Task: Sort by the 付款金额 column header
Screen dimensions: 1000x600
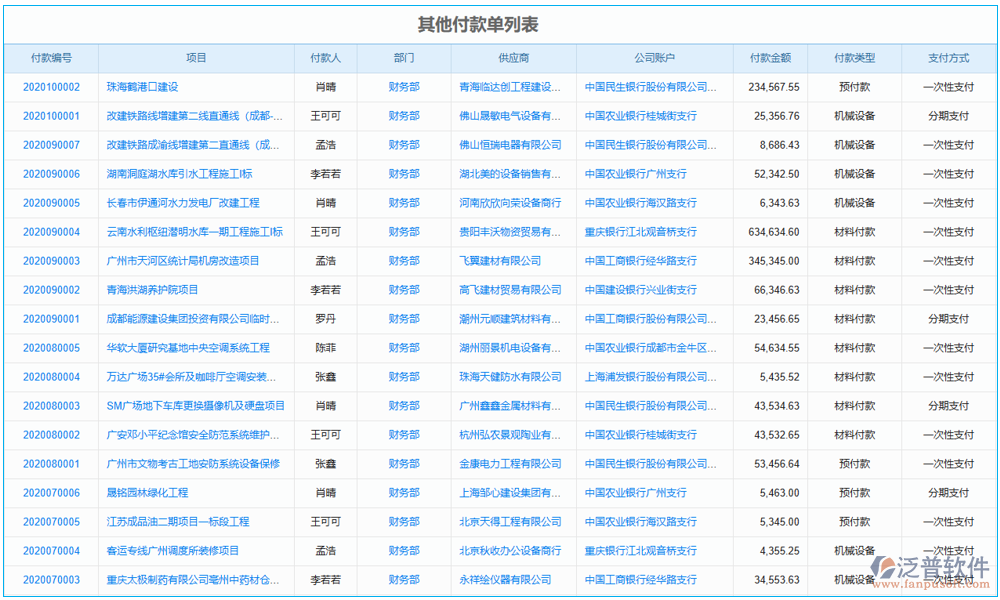Action: click(770, 58)
